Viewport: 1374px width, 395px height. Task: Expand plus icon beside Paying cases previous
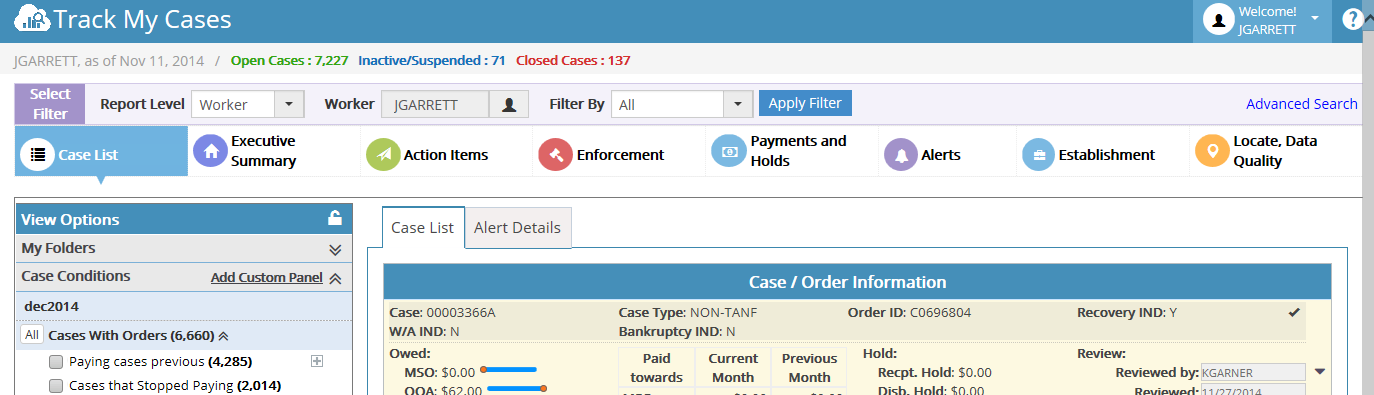316,360
